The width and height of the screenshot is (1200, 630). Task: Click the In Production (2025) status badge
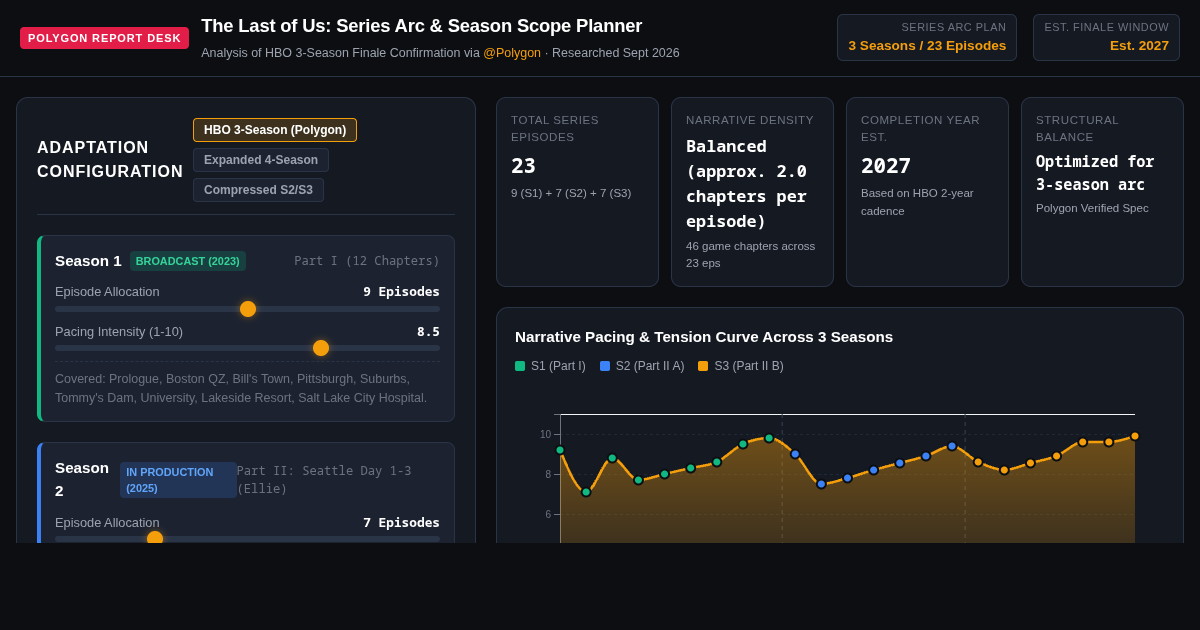pos(178,480)
